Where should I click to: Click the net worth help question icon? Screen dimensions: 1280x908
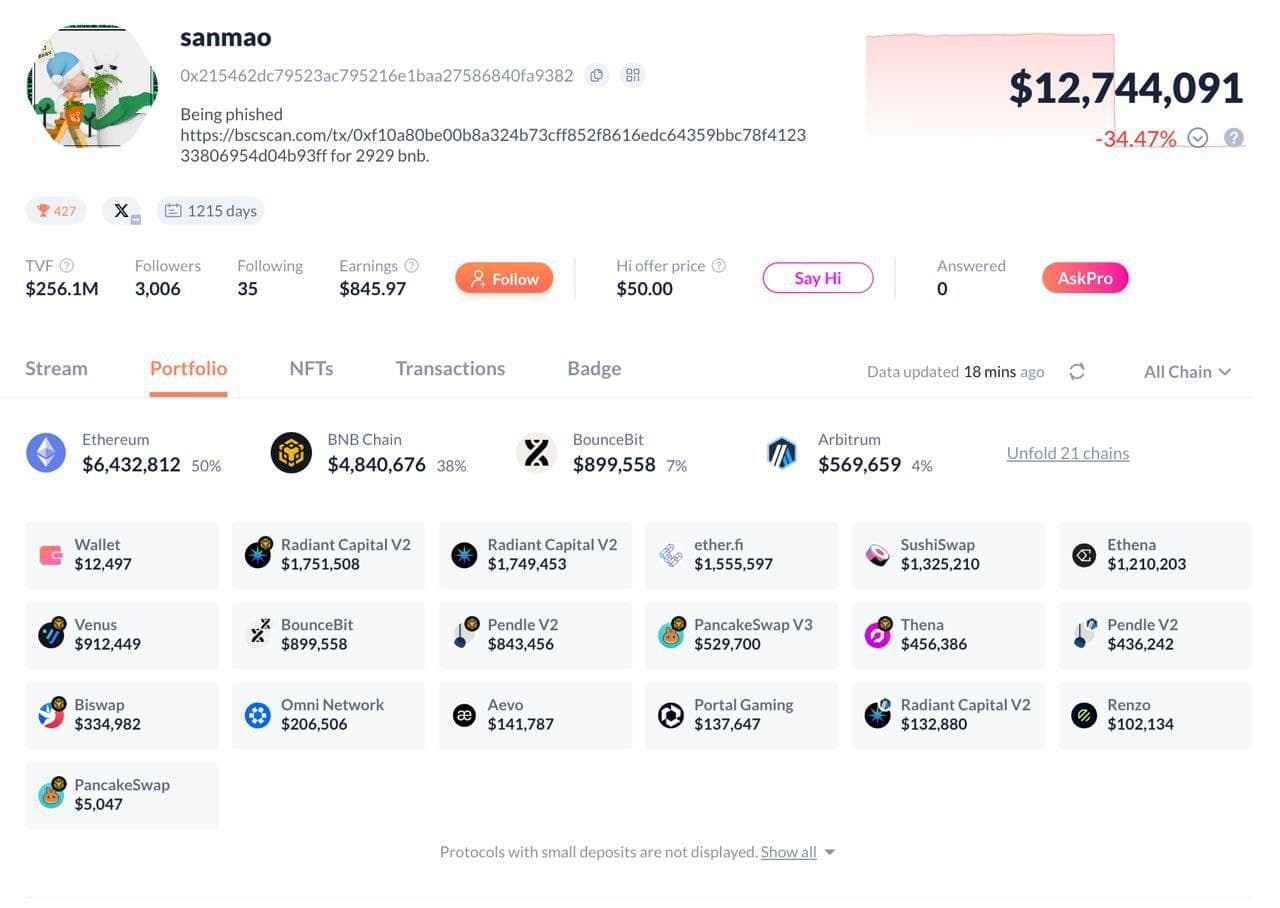pyautogui.click(x=1234, y=138)
